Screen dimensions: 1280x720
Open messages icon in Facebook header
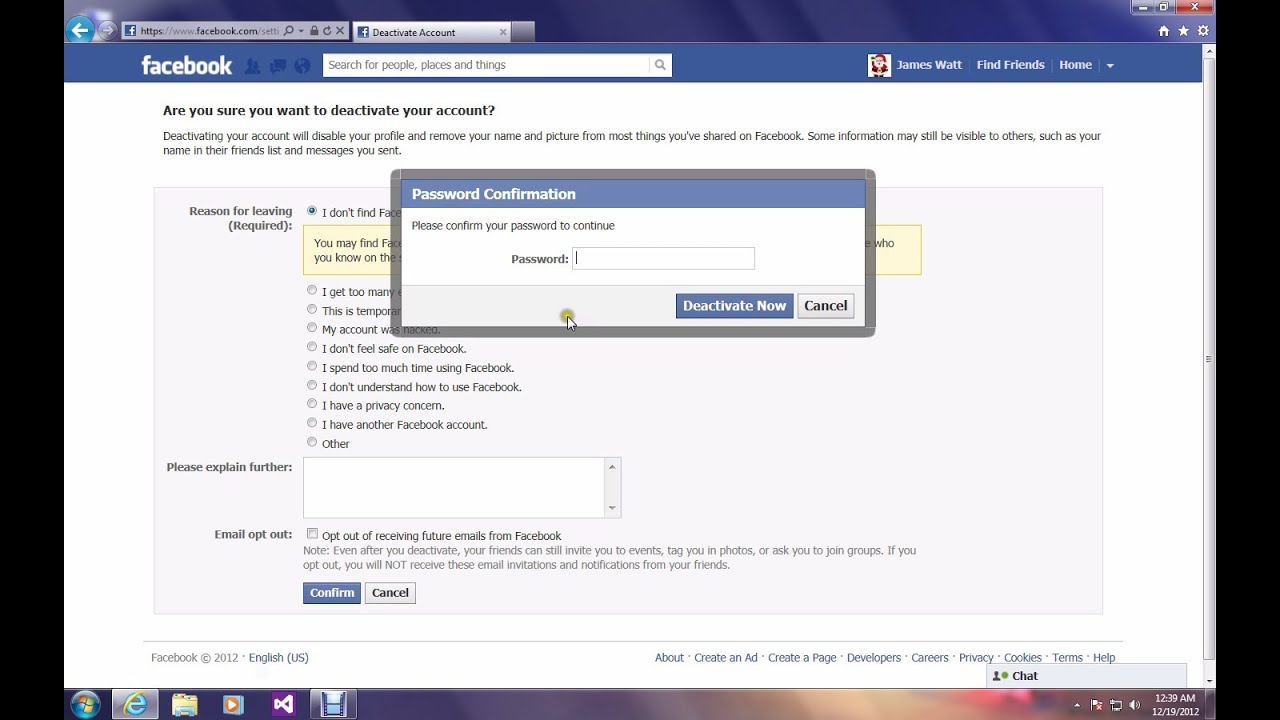[x=277, y=66]
